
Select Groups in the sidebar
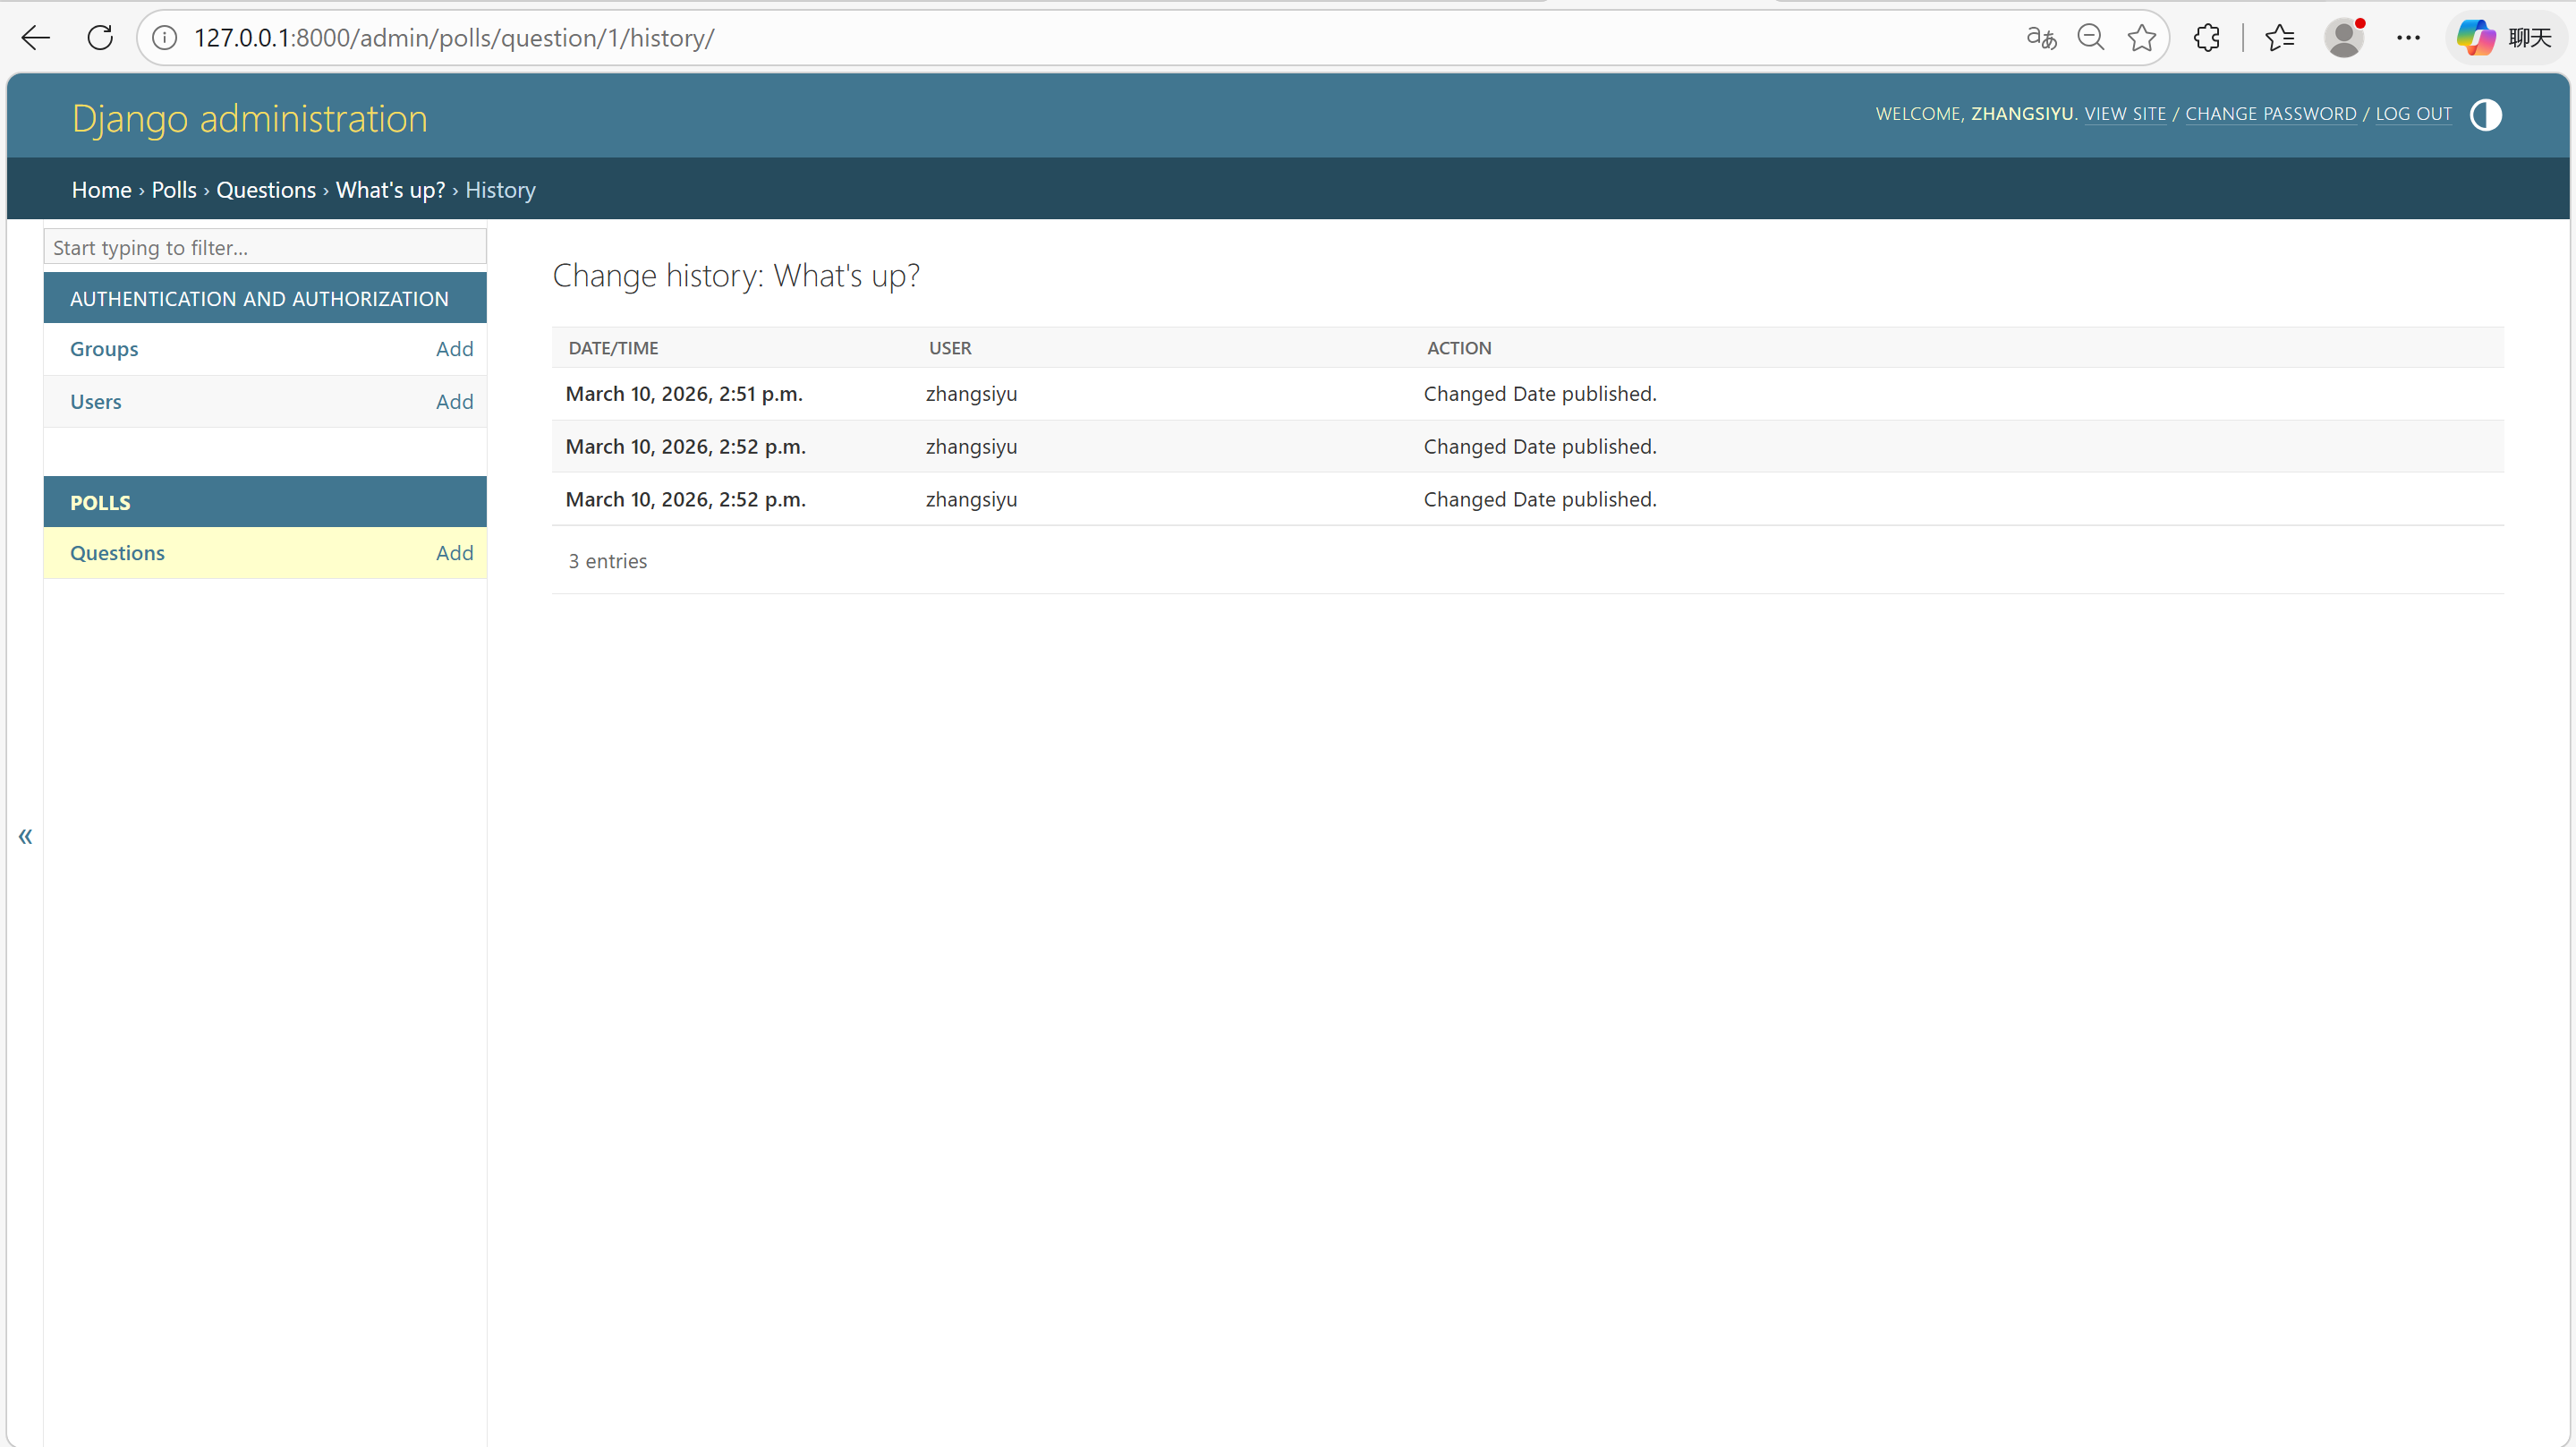[104, 349]
